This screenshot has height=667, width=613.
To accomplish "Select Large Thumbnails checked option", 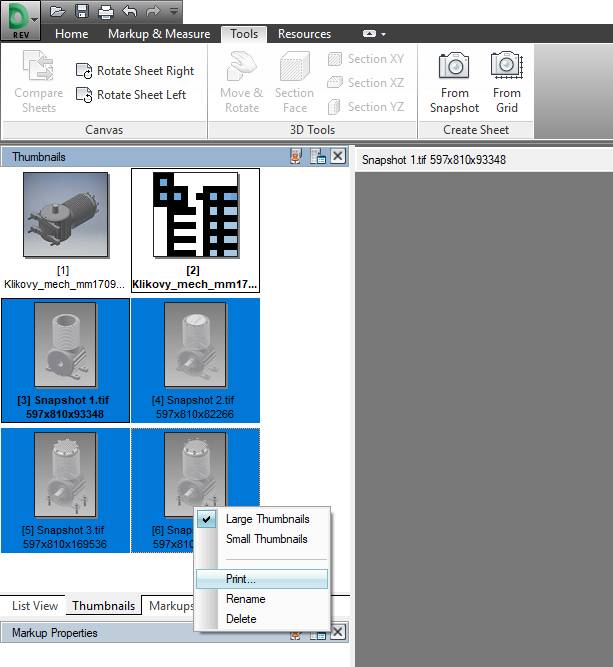I will click(x=266, y=519).
